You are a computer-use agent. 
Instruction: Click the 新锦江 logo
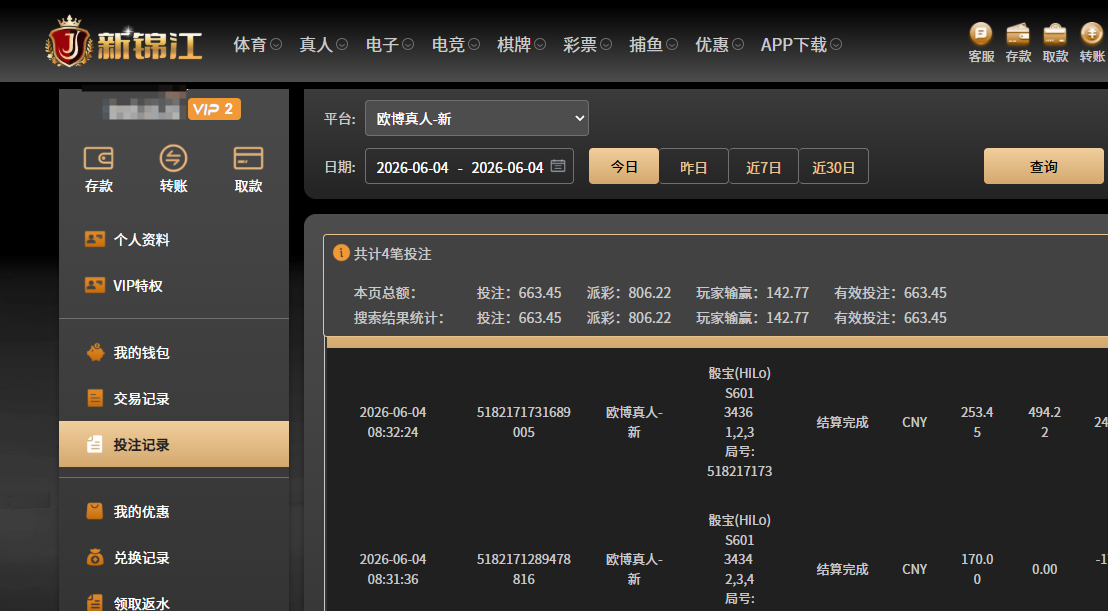tap(124, 42)
